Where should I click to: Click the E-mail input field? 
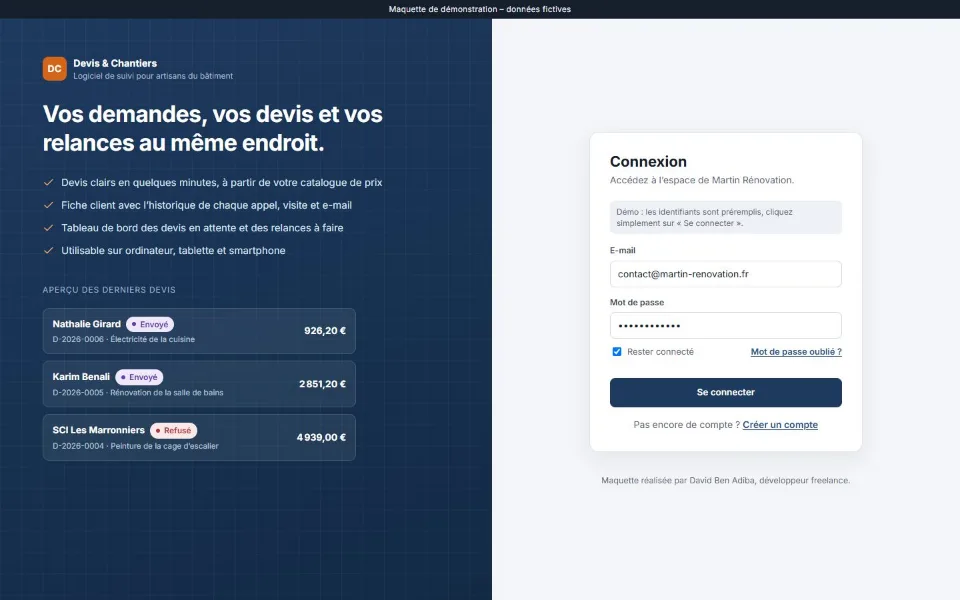tap(726, 274)
